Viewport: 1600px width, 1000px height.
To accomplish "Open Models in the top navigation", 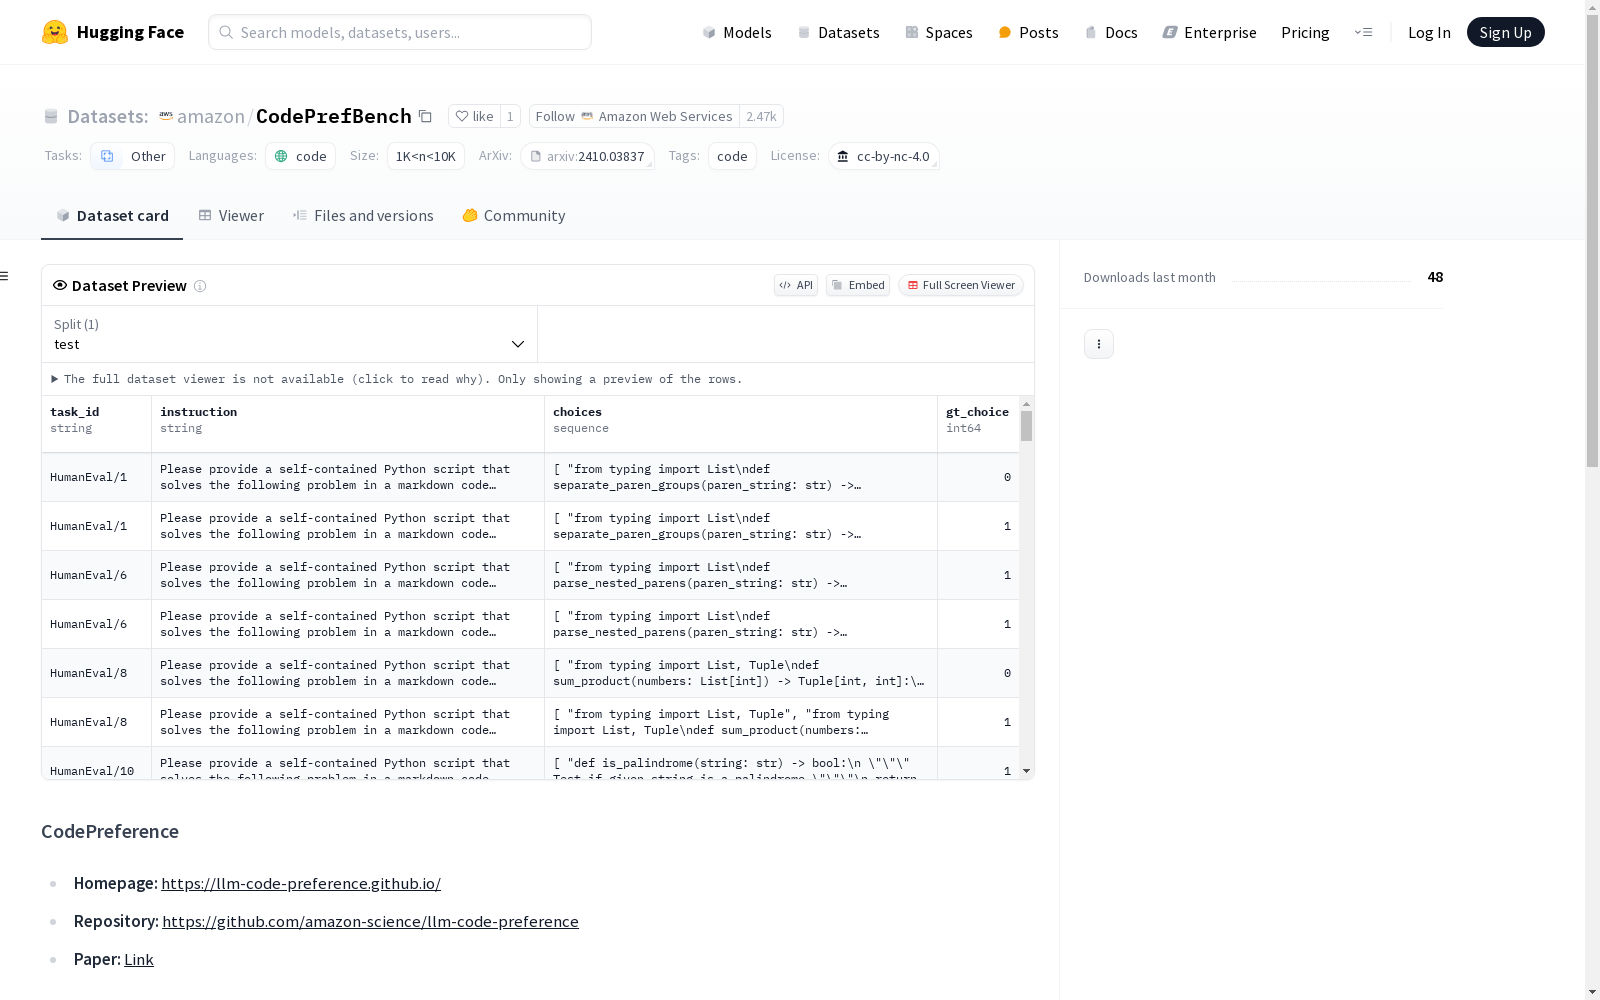I will click(737, 32).
